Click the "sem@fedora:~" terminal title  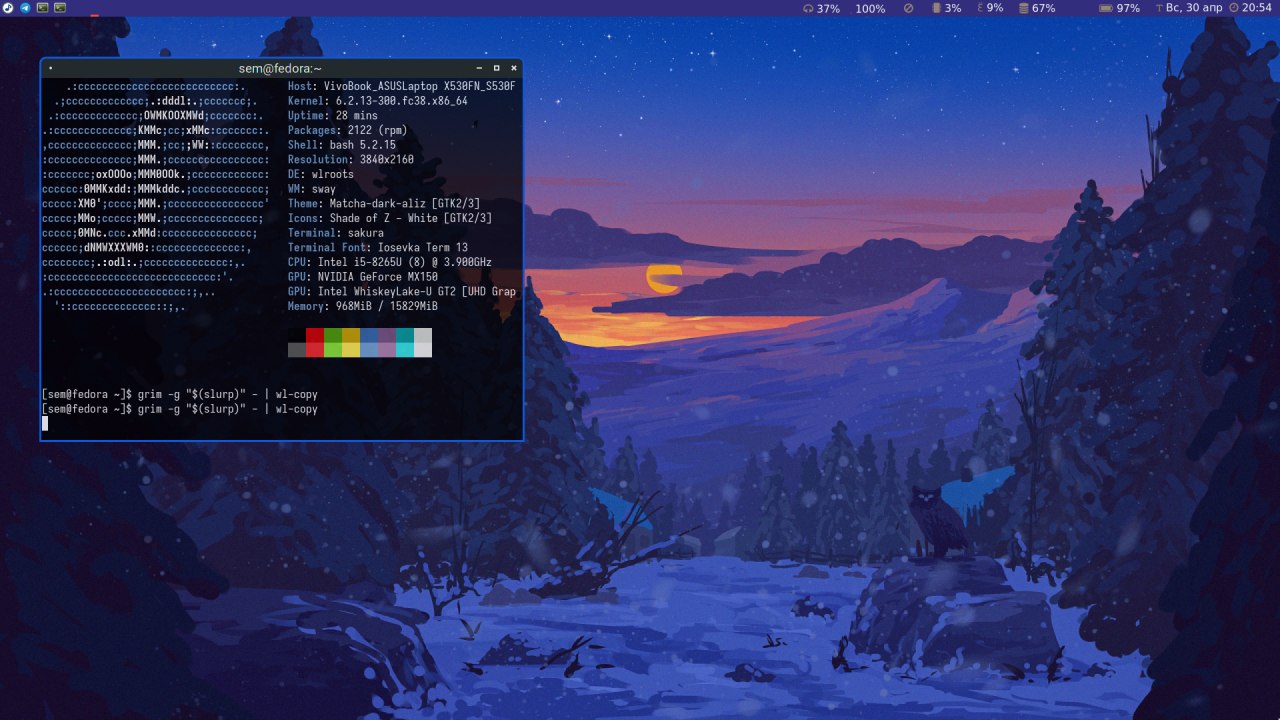pyautogui.click(x=280, y=68)
